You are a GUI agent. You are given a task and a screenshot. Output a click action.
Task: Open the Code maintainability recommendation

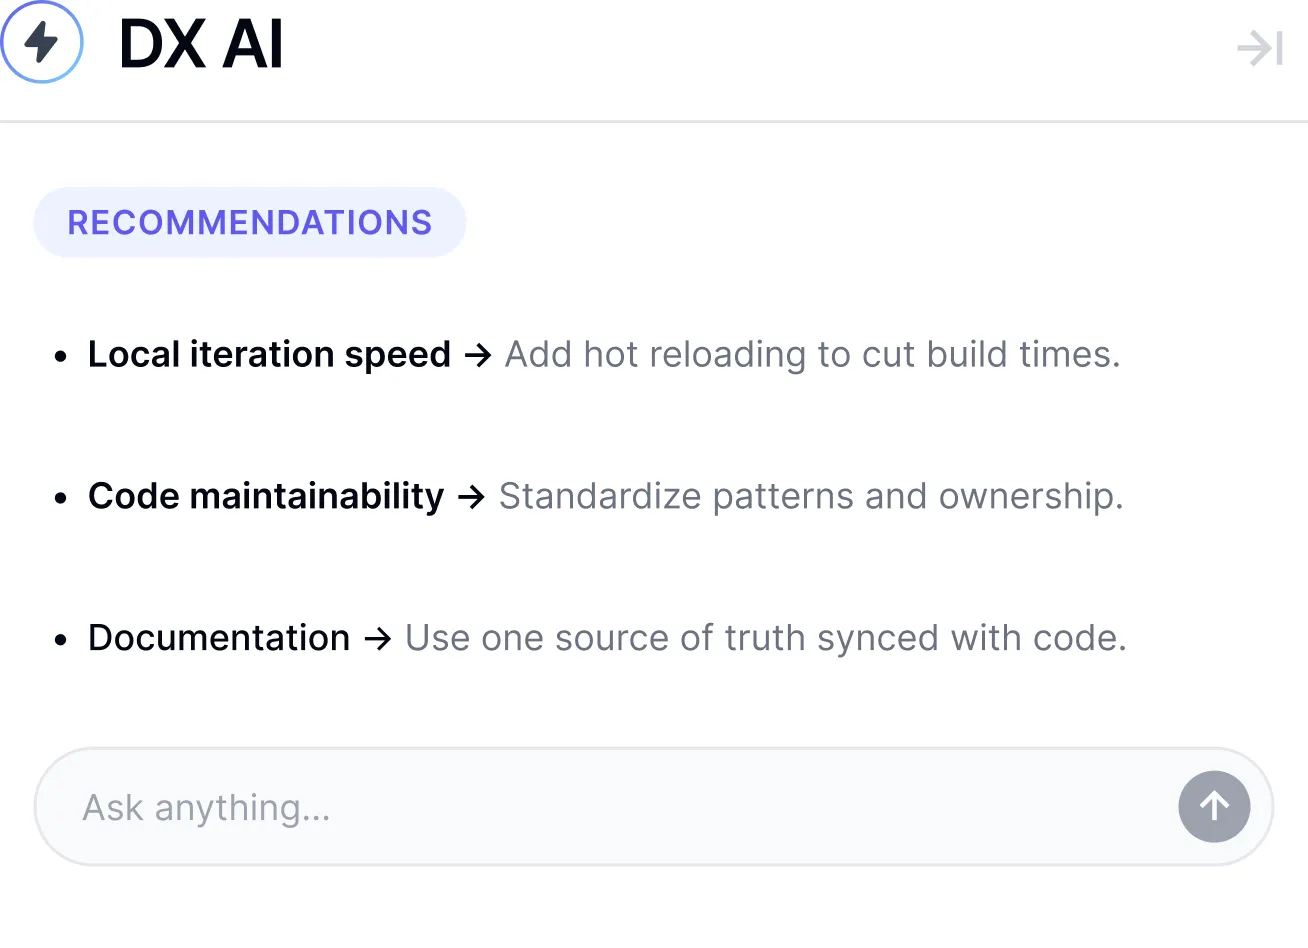point(266,497)
